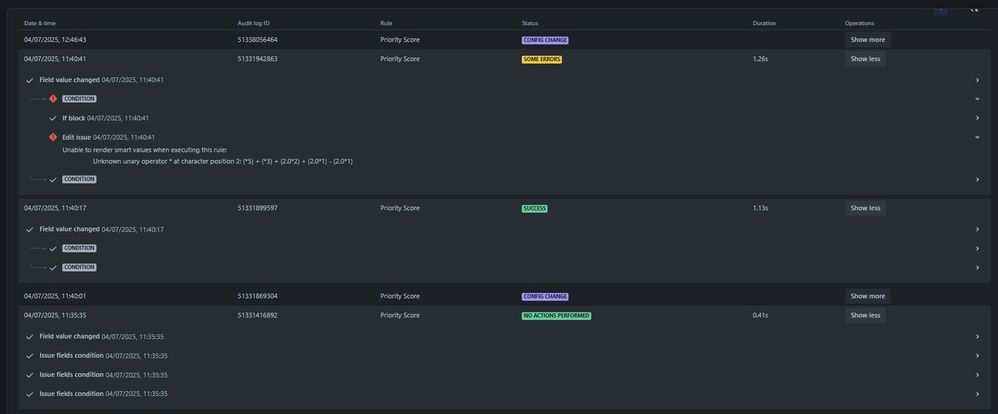The width and height of the screenshot is (998, 414).
Task: Click the Edit issue label
Action: click(76, 137)
